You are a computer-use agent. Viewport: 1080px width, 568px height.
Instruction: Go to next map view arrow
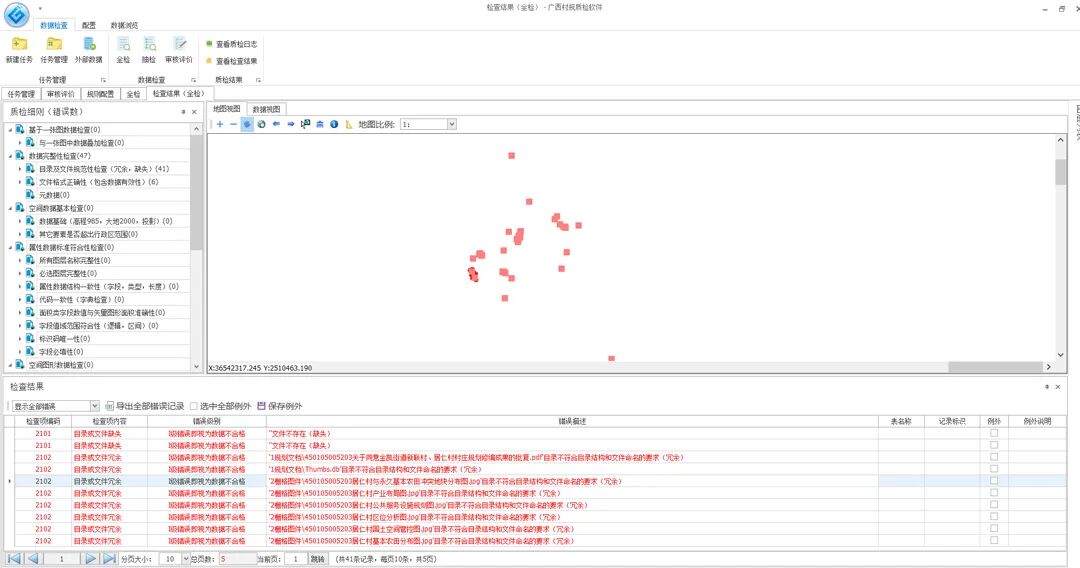click(x=291, y=125)
